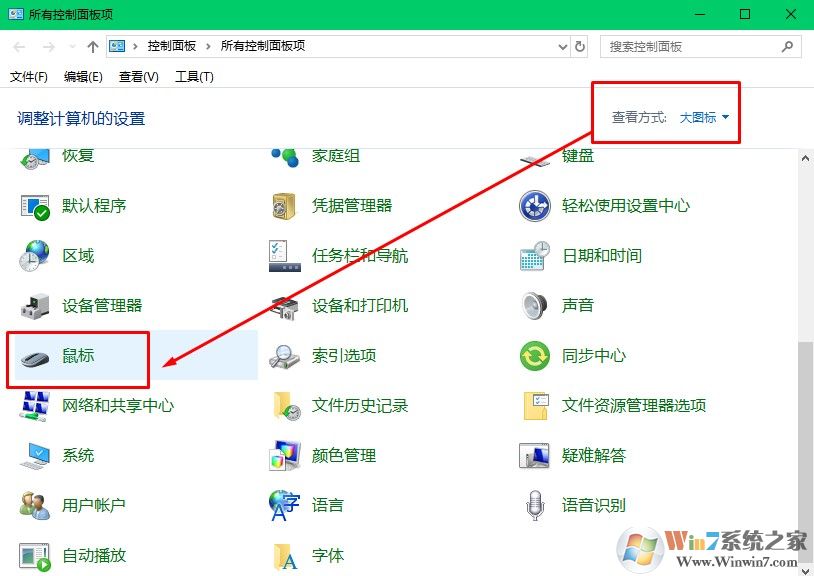Click the 设备管理器 link text

click(x=102, y=306)
